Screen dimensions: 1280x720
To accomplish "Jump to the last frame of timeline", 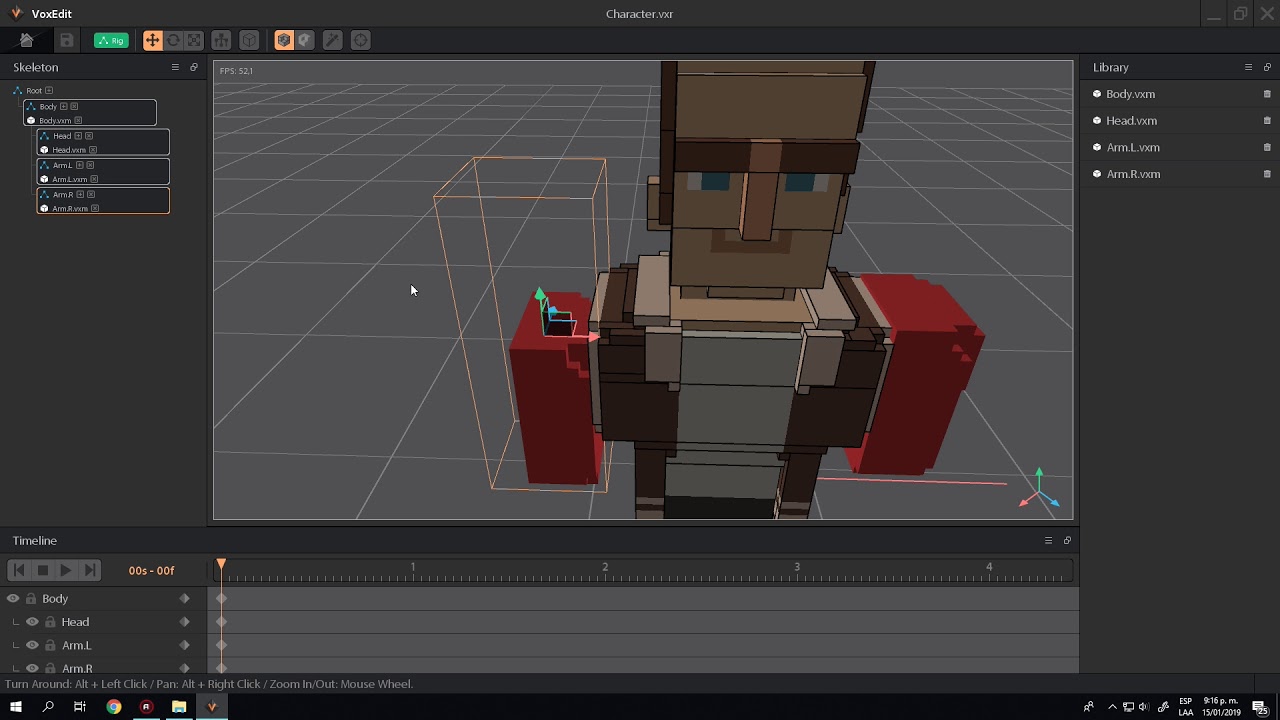I will [x=90, y=570].
